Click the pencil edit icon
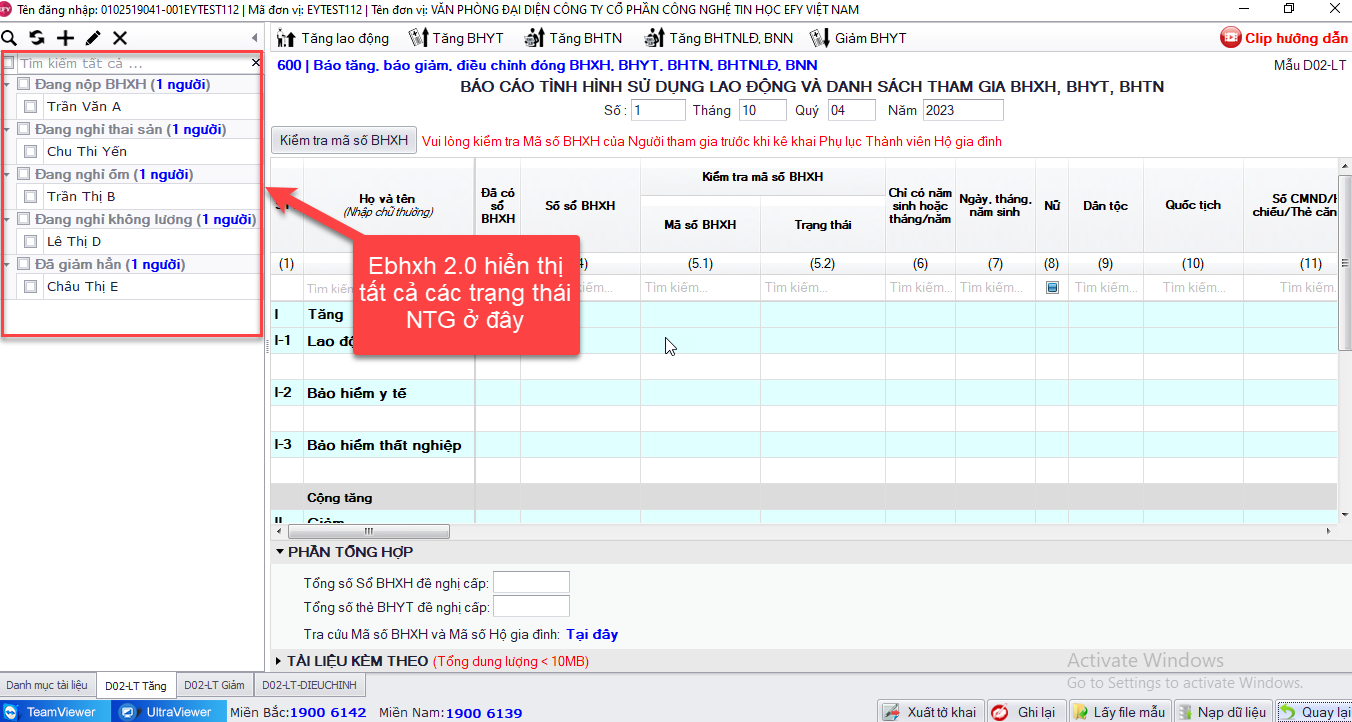The width and height of the screenshot is (1352, 722). click(x=93, y=38)
